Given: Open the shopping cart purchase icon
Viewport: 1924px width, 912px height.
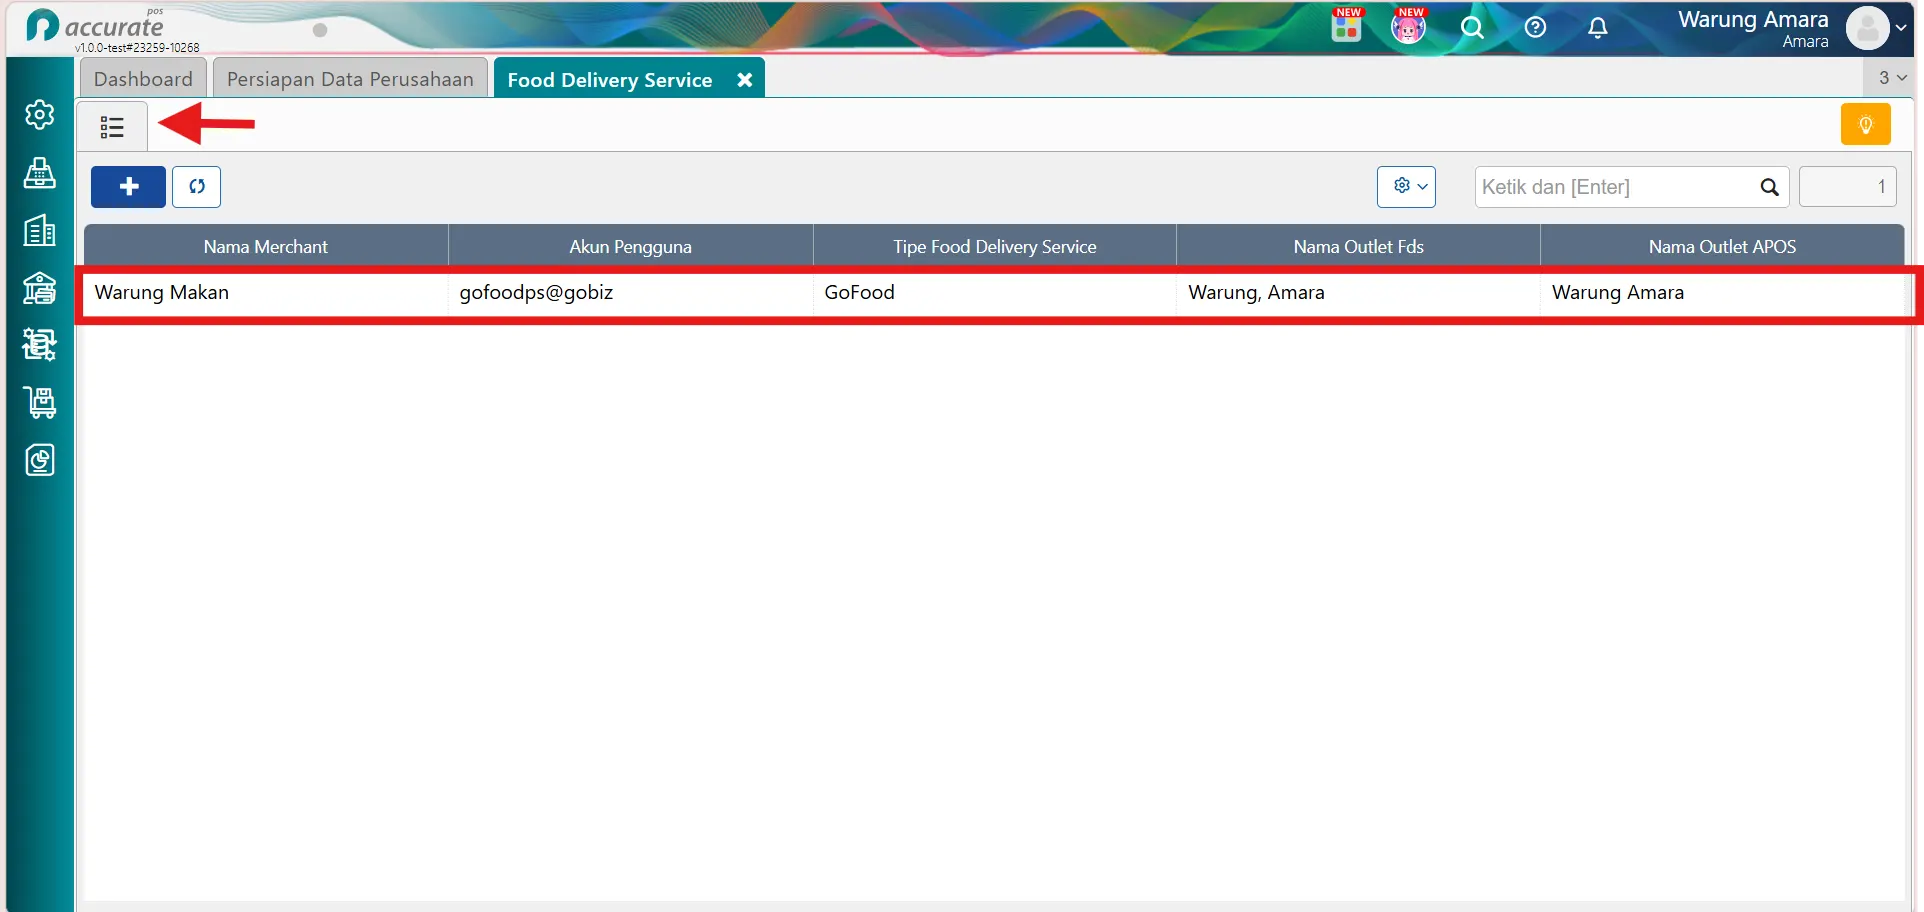Looking at the screenshot, I should (x=40, y=403).
